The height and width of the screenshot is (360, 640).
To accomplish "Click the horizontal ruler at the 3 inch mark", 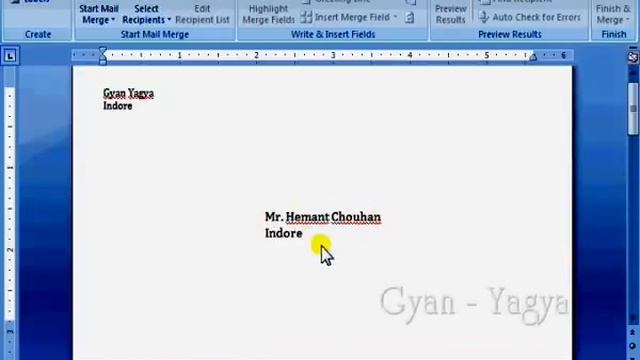I will coord(333,55).
